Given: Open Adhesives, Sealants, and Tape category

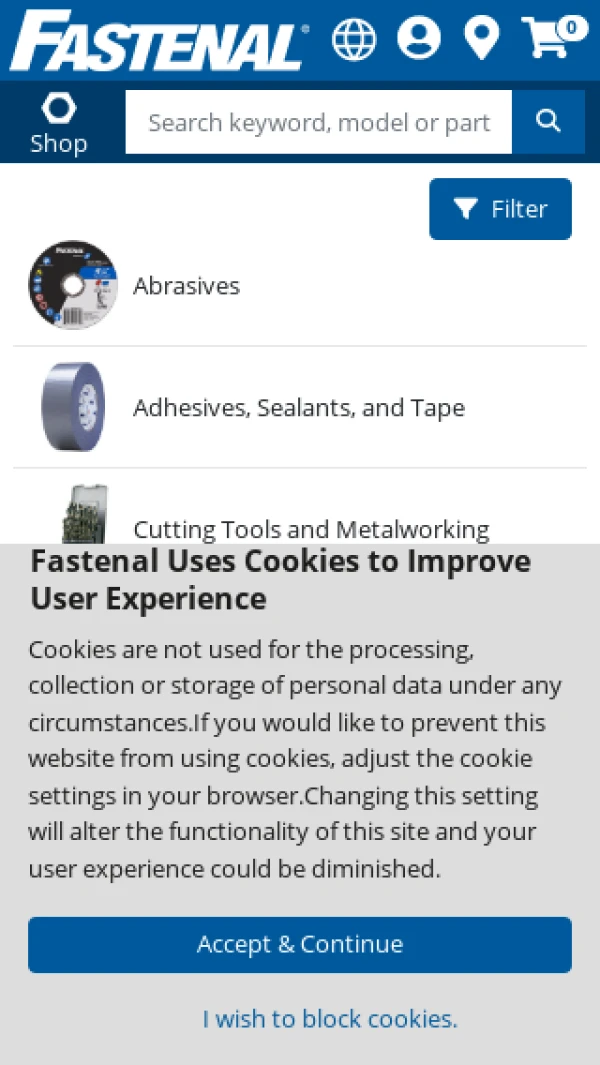Looking at the screenshot, I should 300,408.
